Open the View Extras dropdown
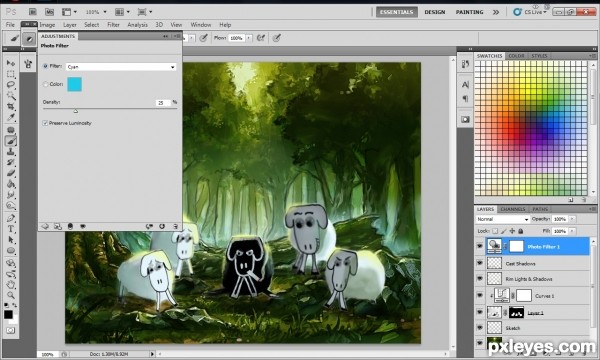Screen dimensions: 600x360 pos(70,12)
